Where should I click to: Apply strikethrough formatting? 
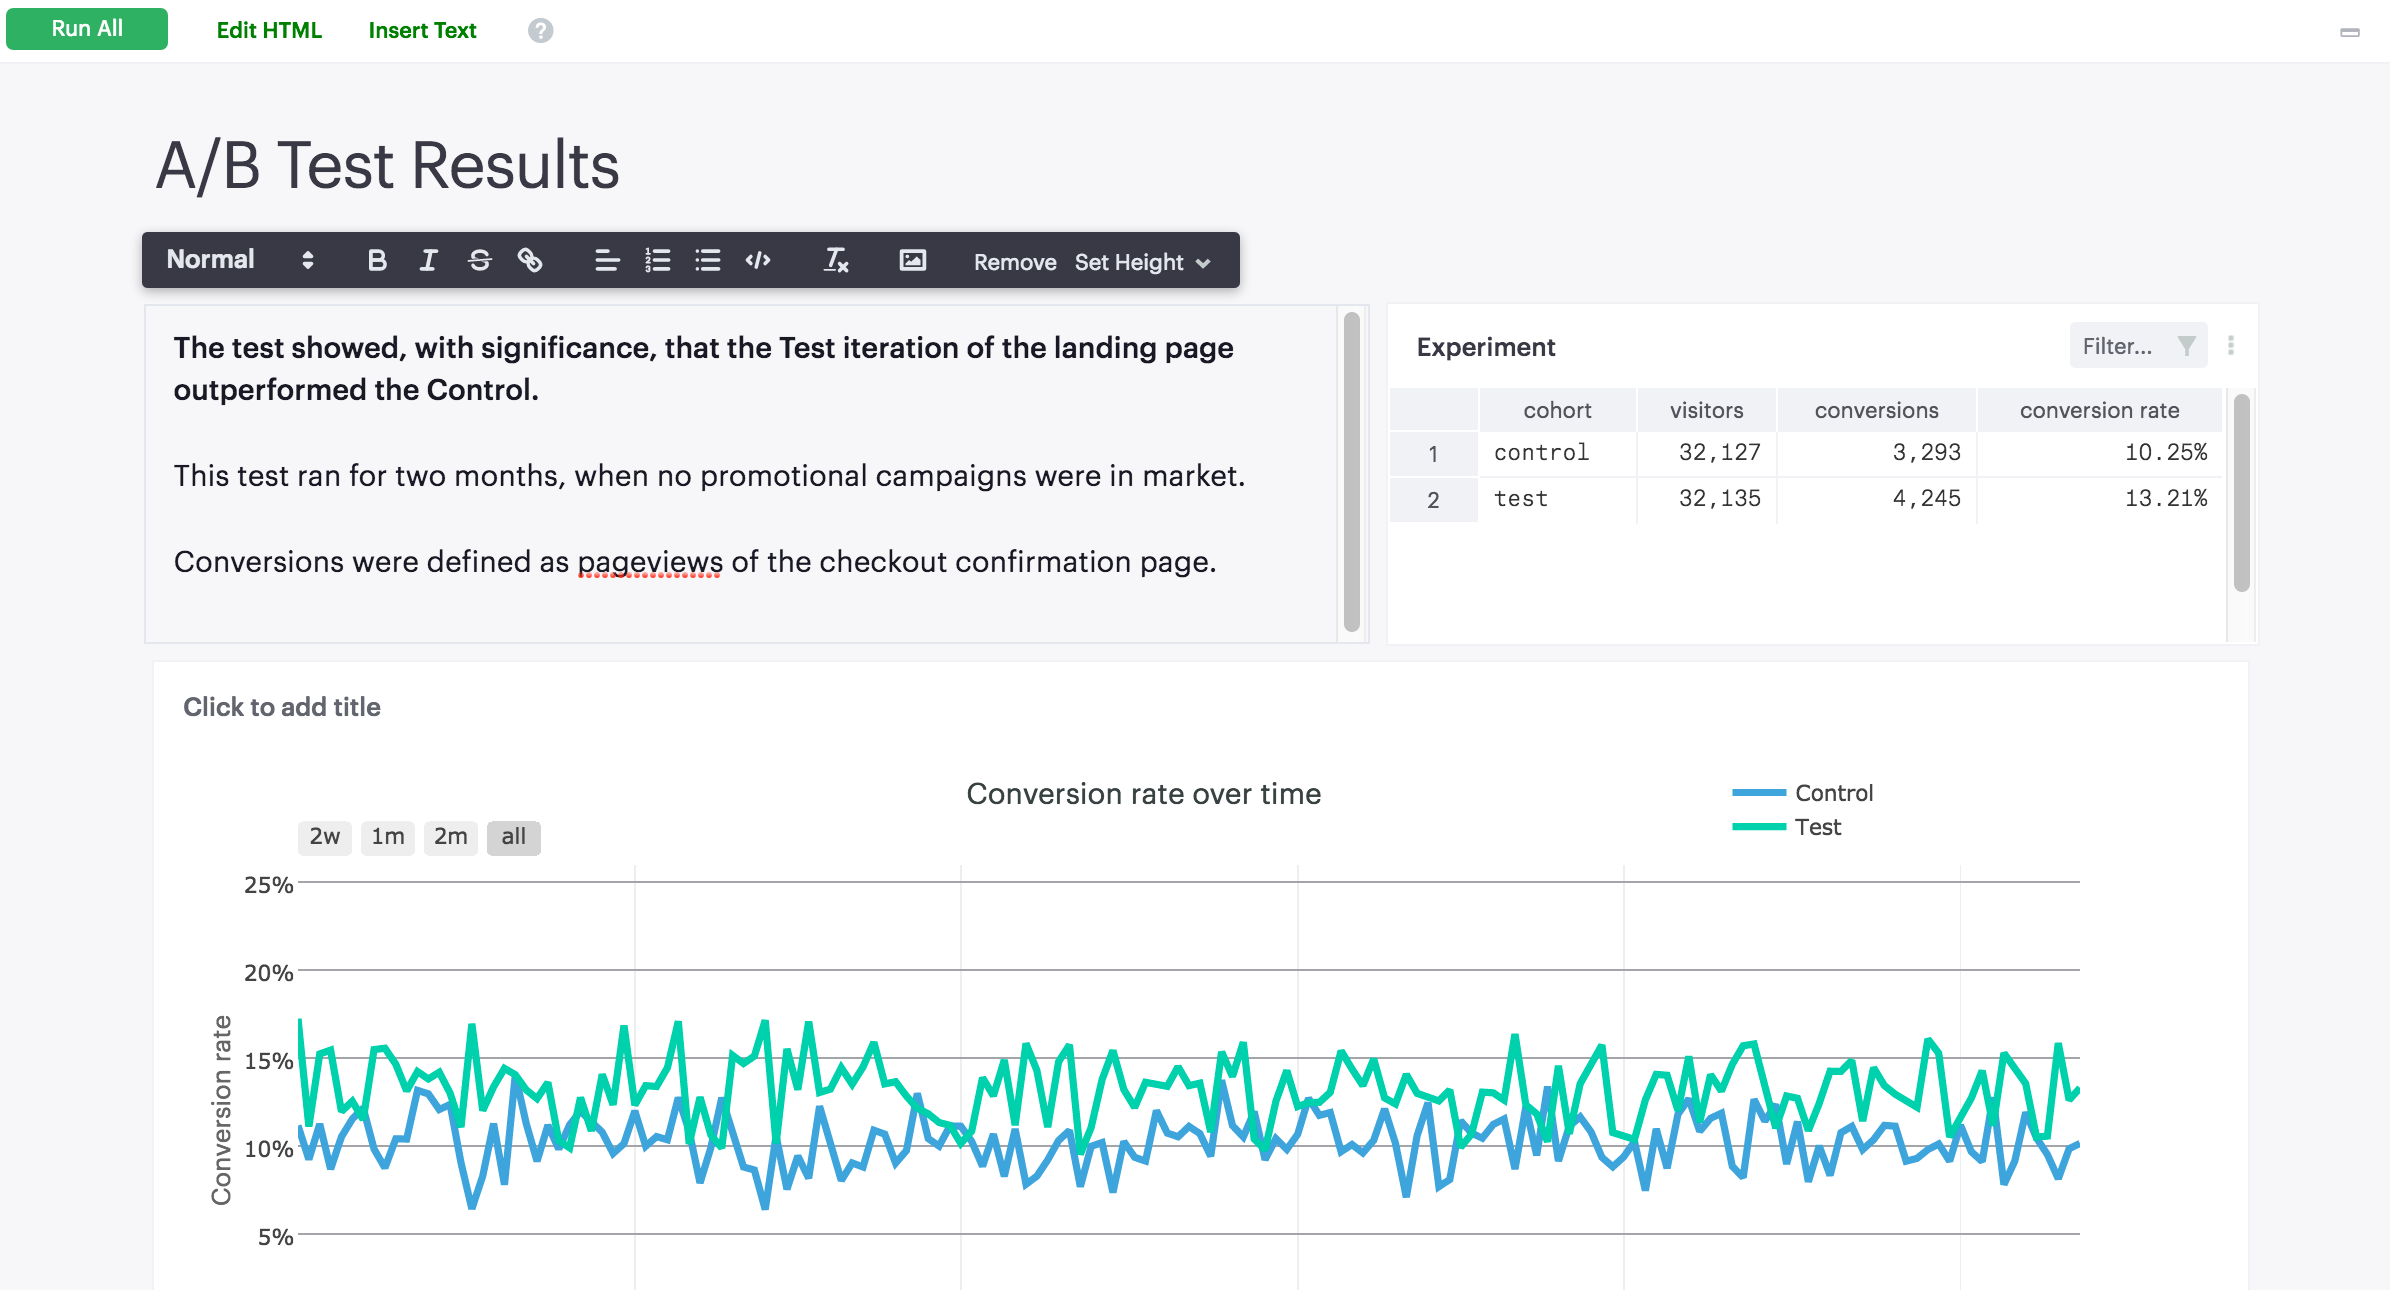pyautogui.click(x=479, y=261)
